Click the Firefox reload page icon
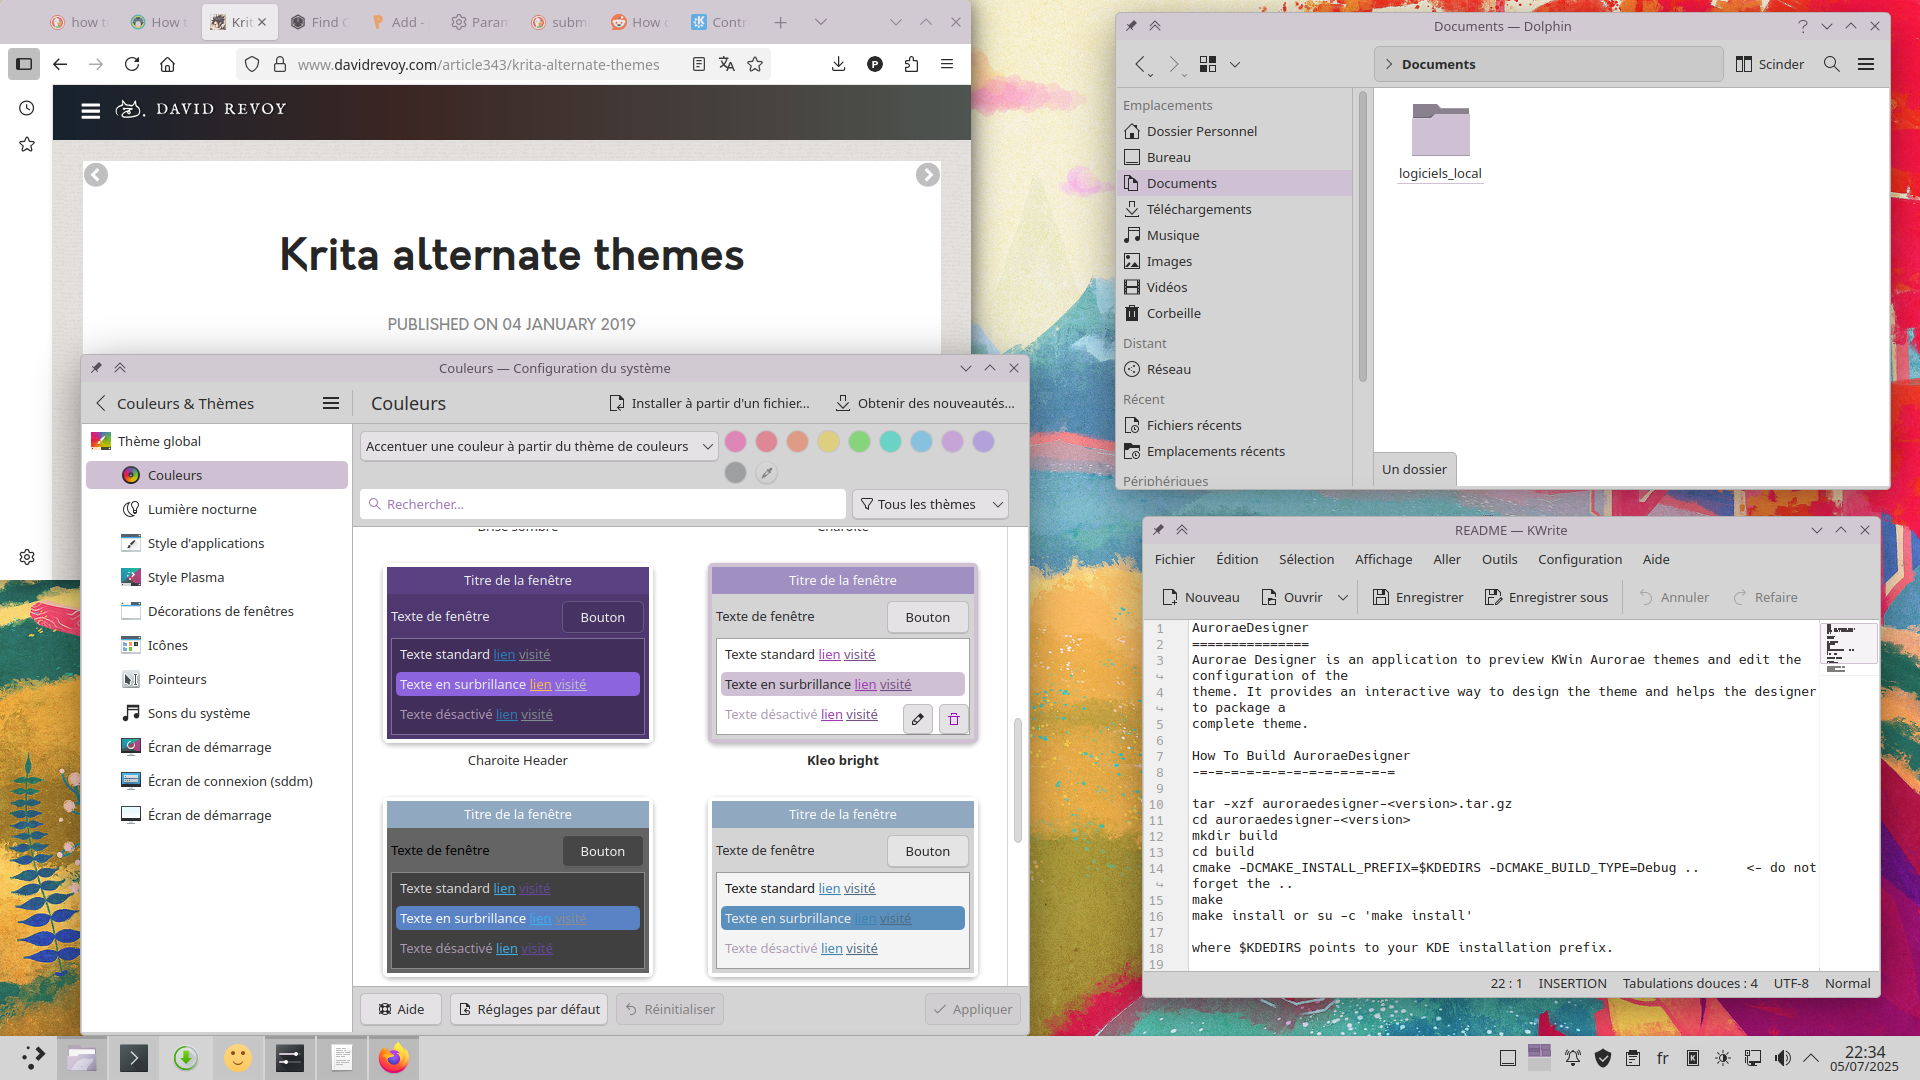The width and height of the screenshot is (1920, 1080). pyautogui.click(x=132, y=64)
